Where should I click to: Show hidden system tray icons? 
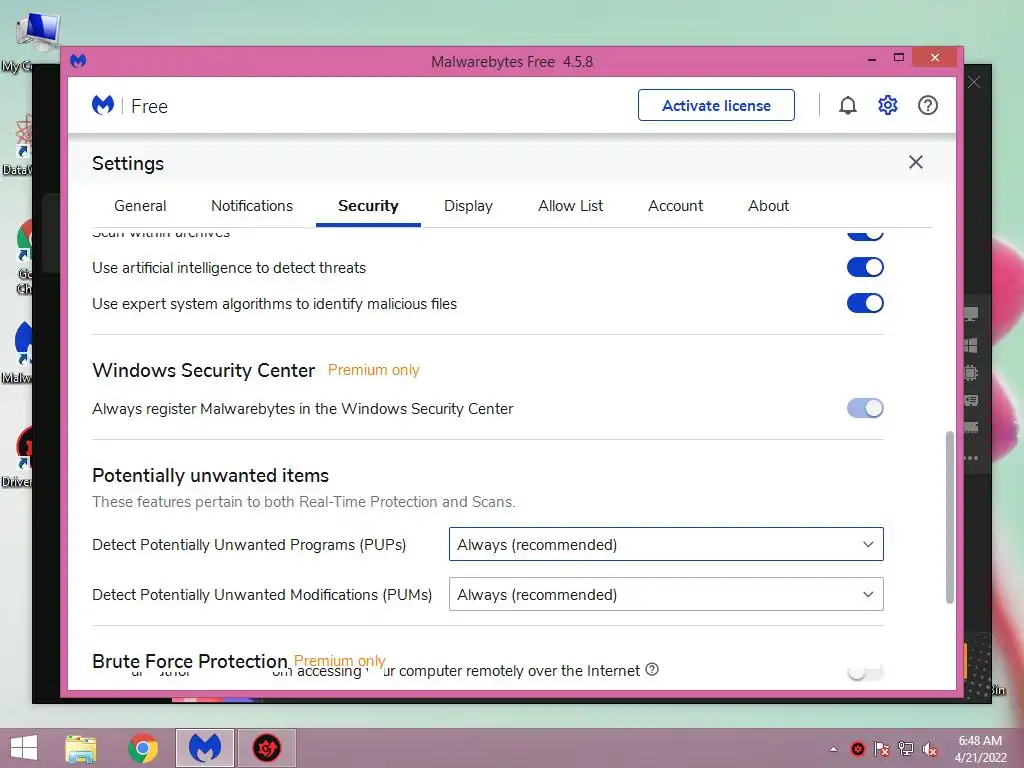coord(833,749)
